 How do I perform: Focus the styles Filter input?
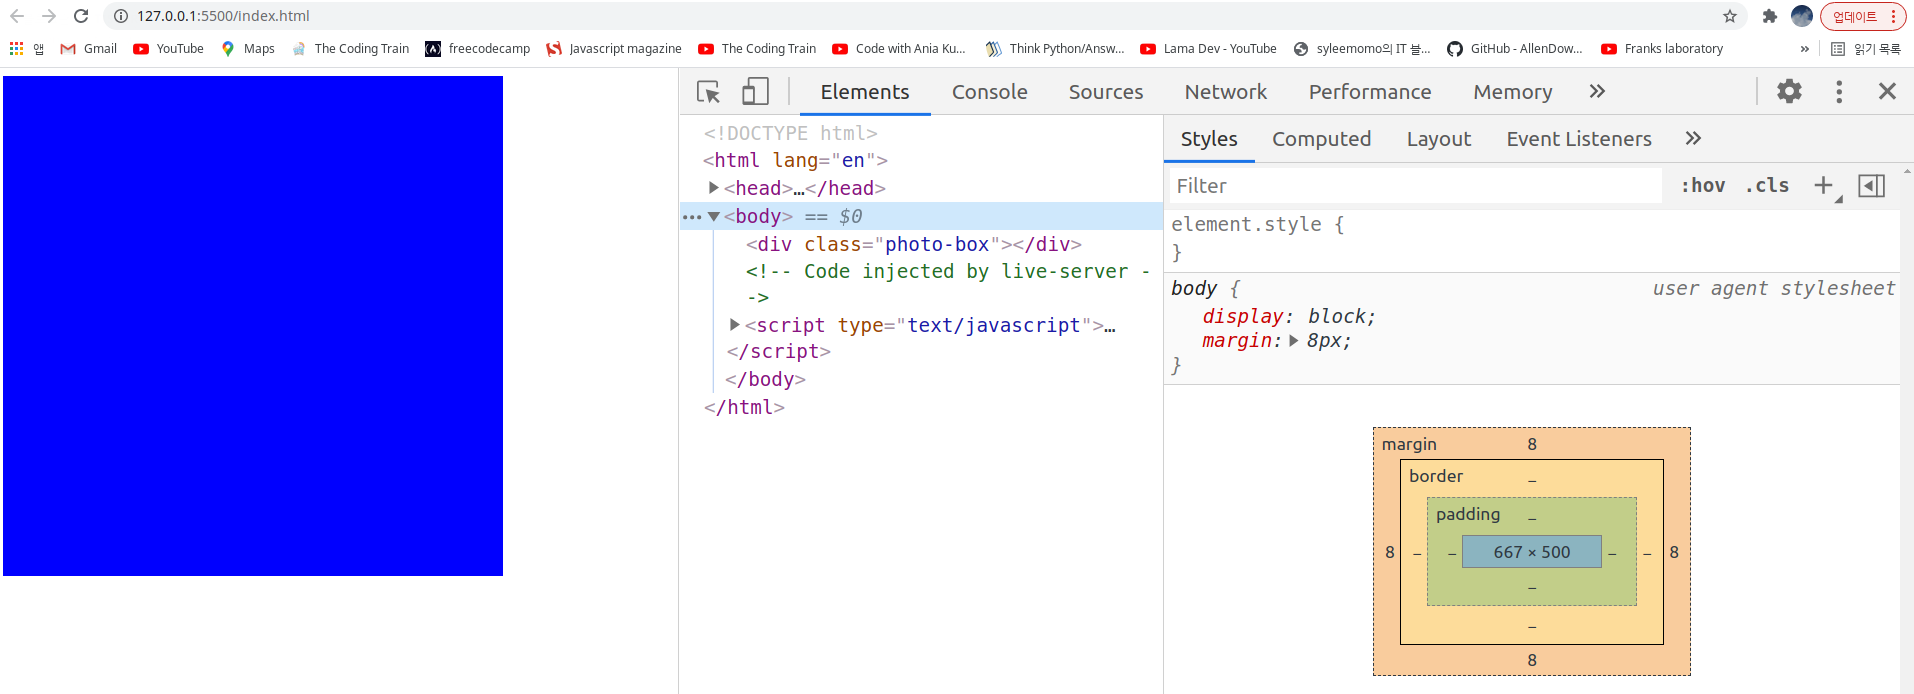click(1415, 186)
